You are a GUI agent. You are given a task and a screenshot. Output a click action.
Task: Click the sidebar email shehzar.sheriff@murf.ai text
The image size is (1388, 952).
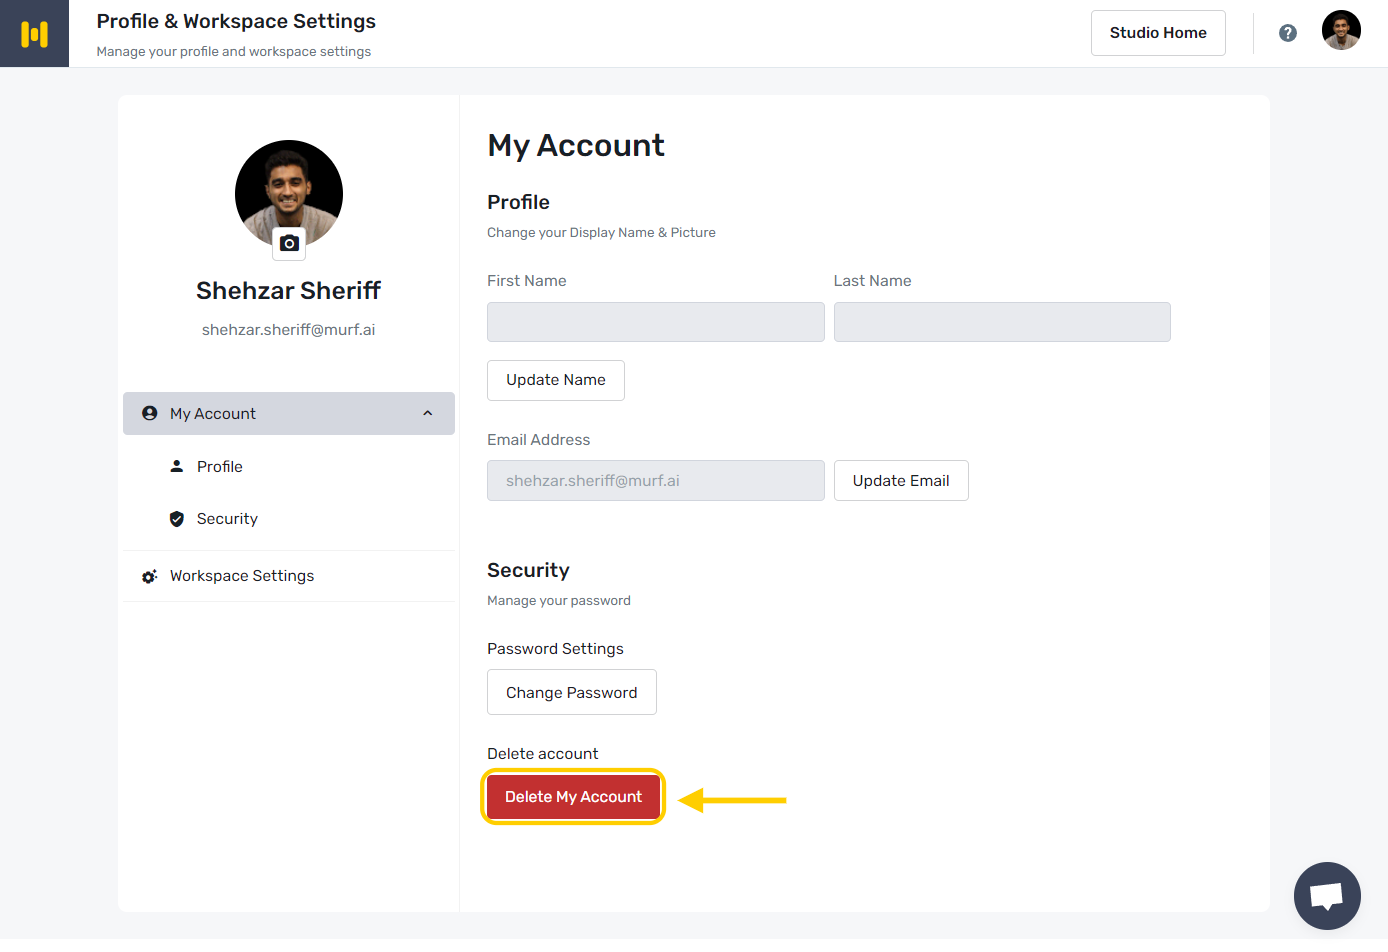289,330
